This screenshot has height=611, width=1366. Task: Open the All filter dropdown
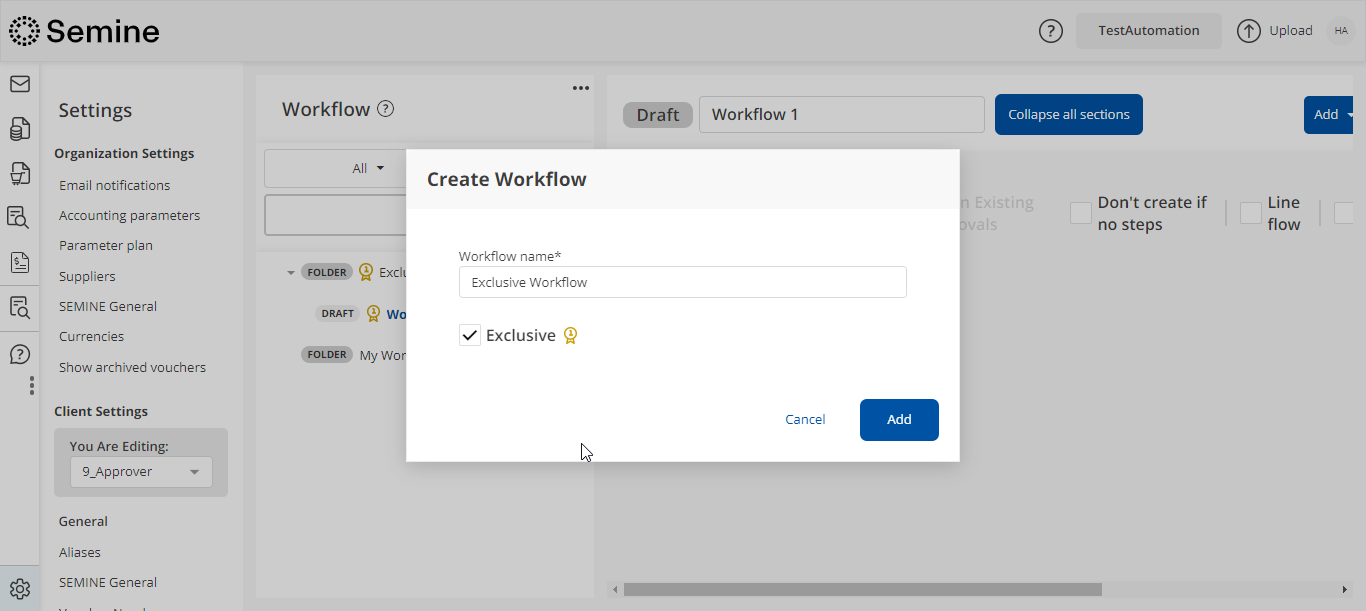click(368, 169)
